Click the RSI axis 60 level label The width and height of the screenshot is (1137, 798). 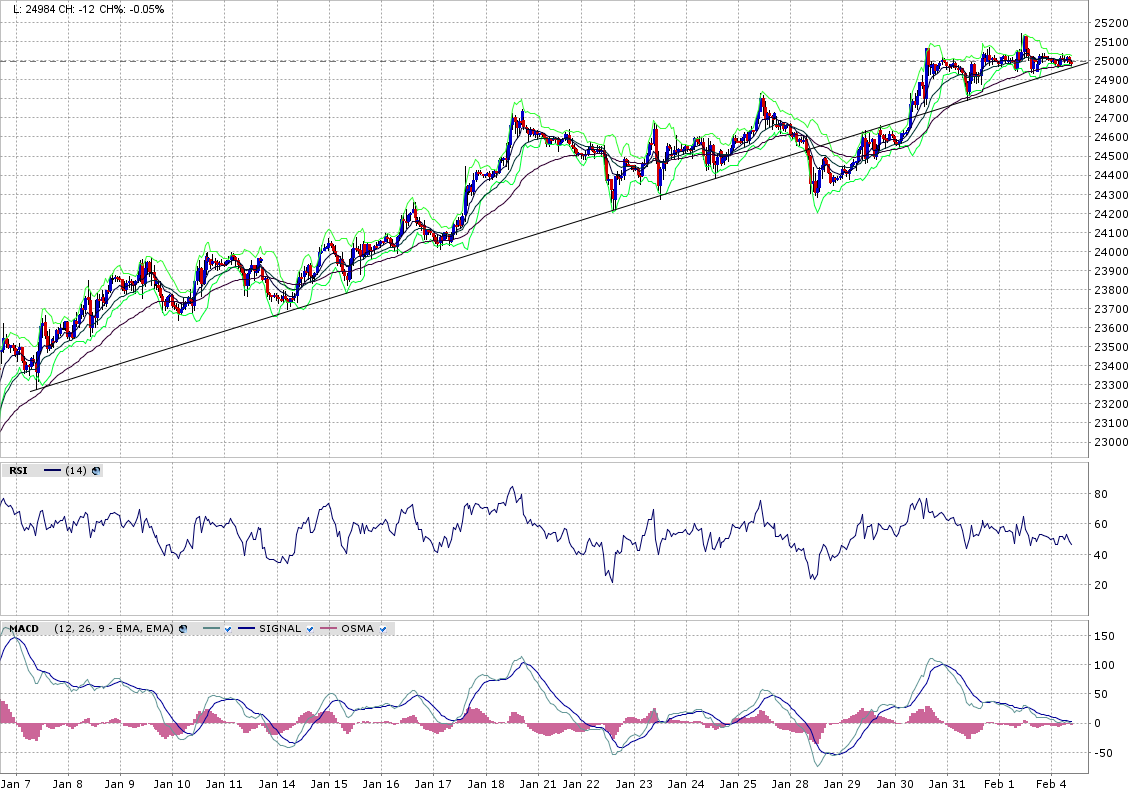[x=1101, y=525]
